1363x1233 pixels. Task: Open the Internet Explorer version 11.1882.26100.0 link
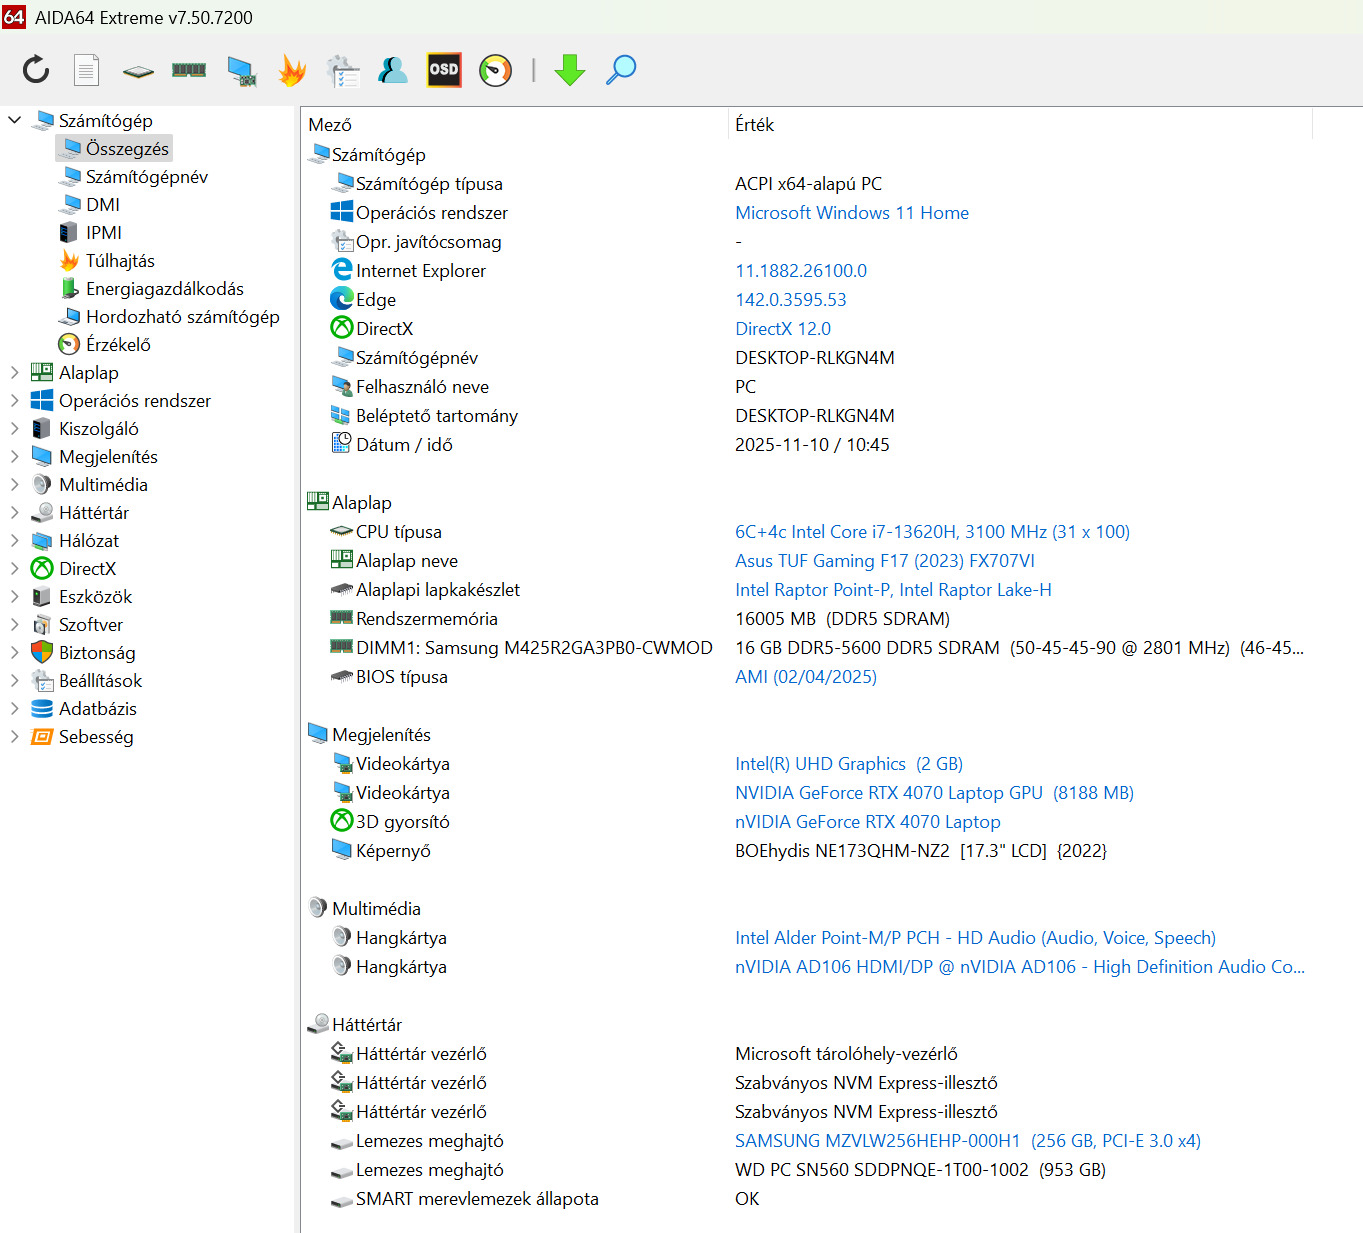coord(801,270)
